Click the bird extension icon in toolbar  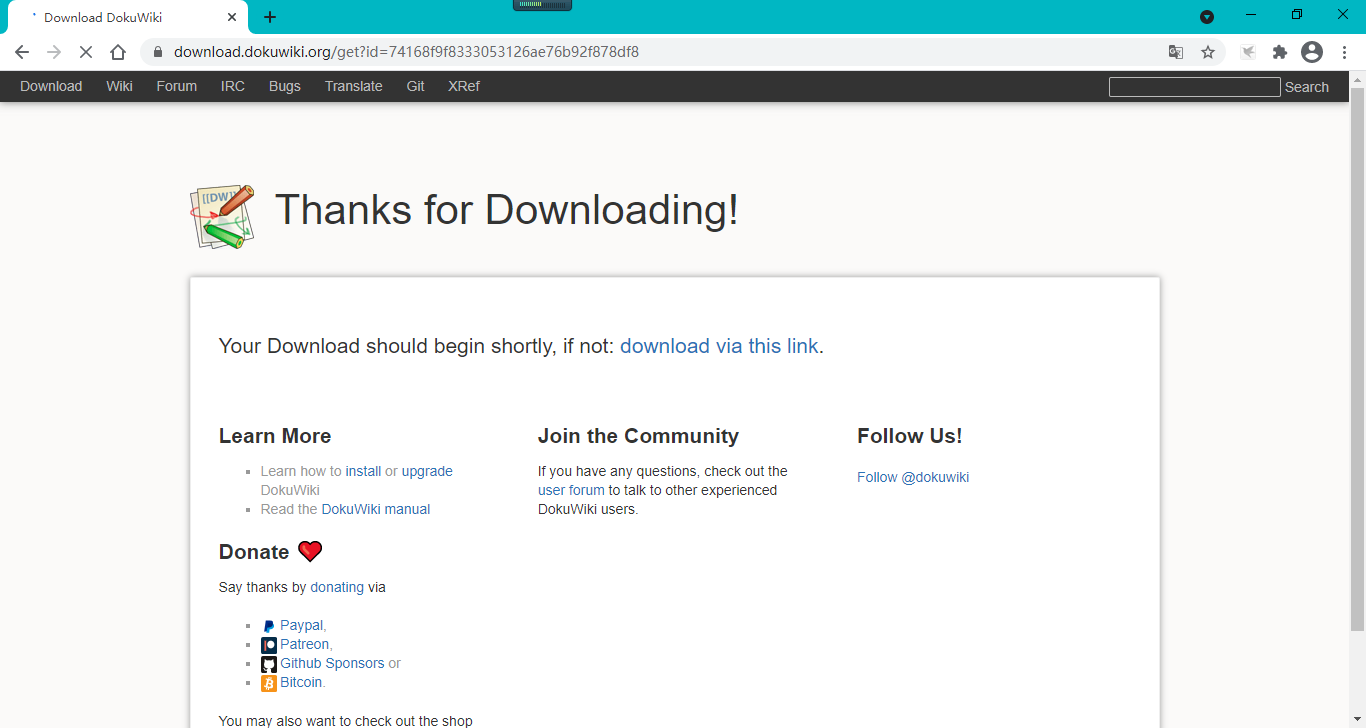coord(1248,52)
